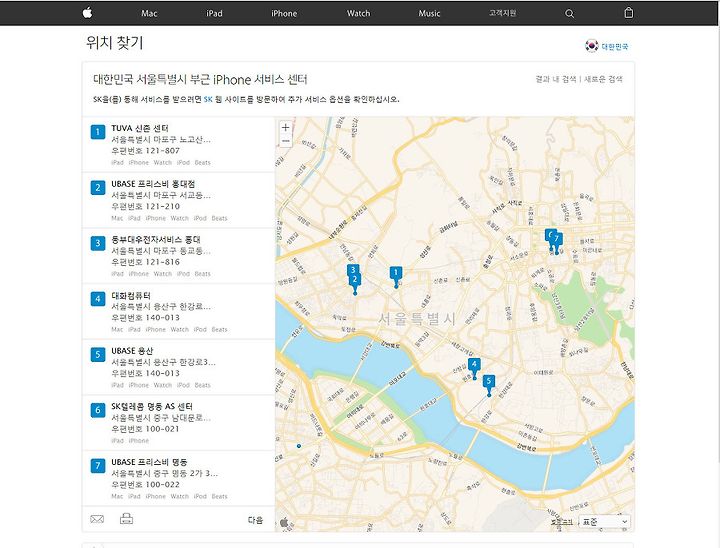Click list badge 4 for 대화컴퓨터

[97, 299]
